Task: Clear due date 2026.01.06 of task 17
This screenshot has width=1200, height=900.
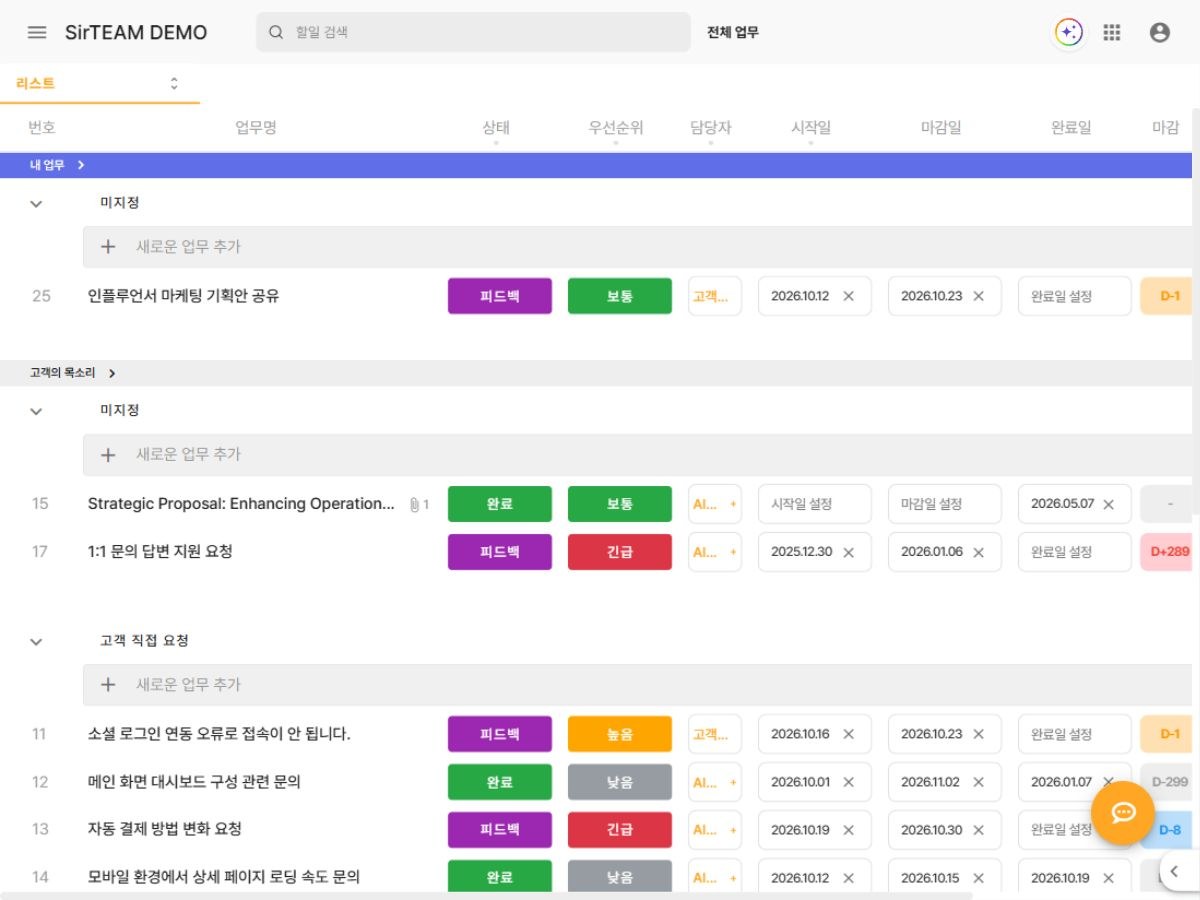Action: [x=979, y=552]
